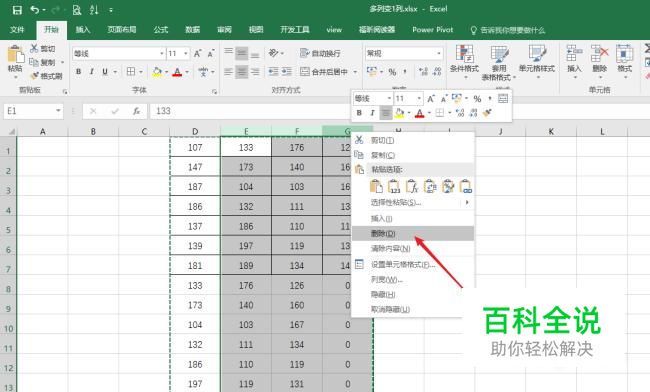Toggle center horizontal alignment in the ribbon
This screenshot has height=392, width=650.
tap(242, 72)
